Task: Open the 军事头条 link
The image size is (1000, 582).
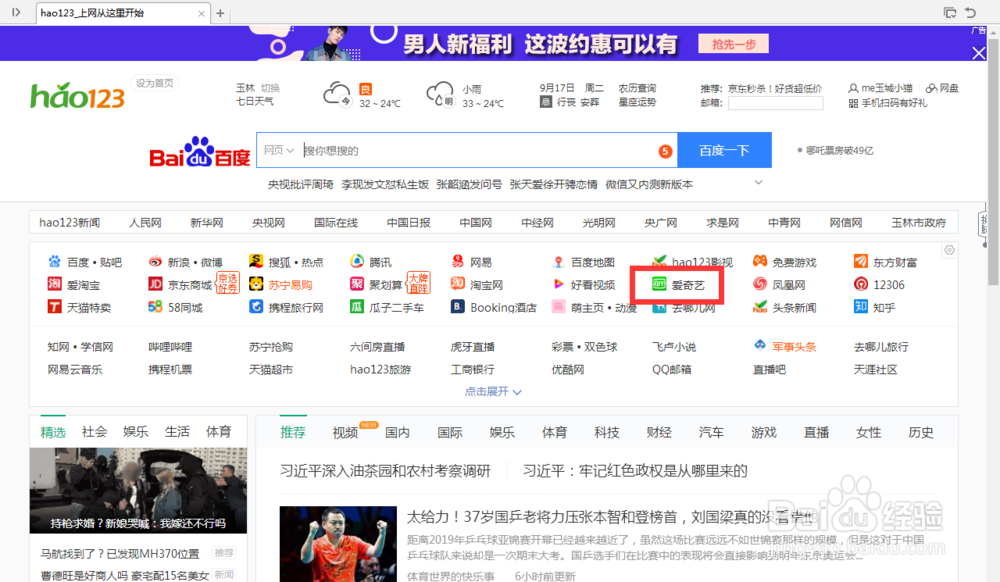Action: tap(794, 347)
